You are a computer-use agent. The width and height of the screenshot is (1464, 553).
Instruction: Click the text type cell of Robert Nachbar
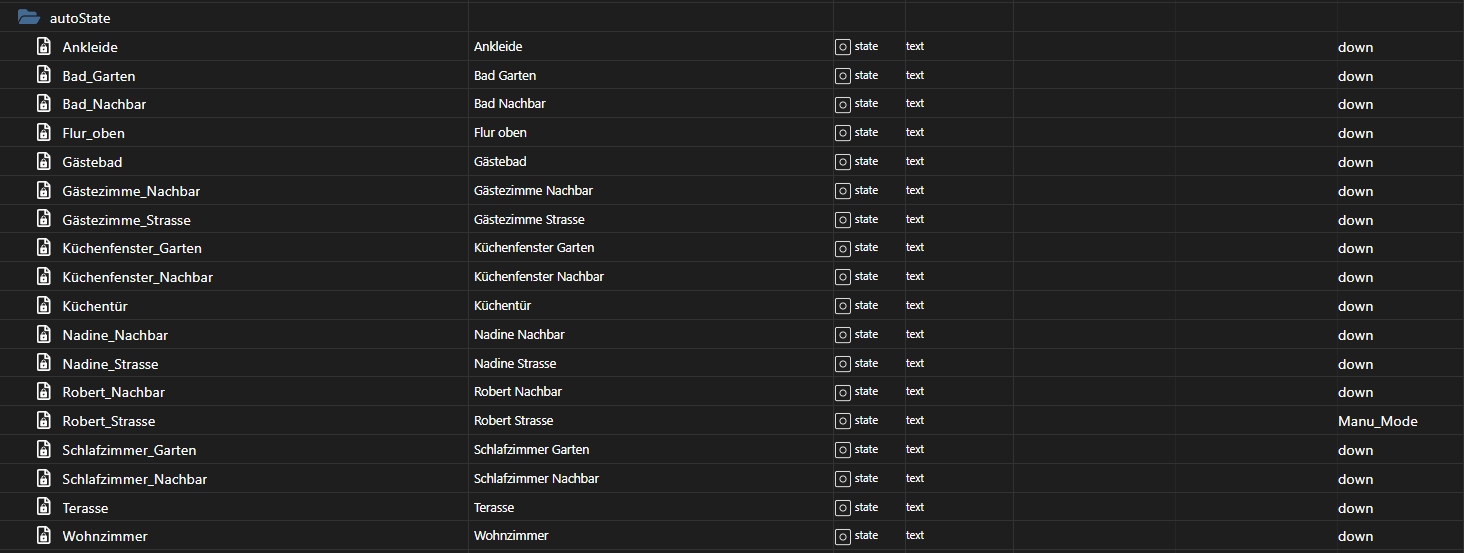914,391
